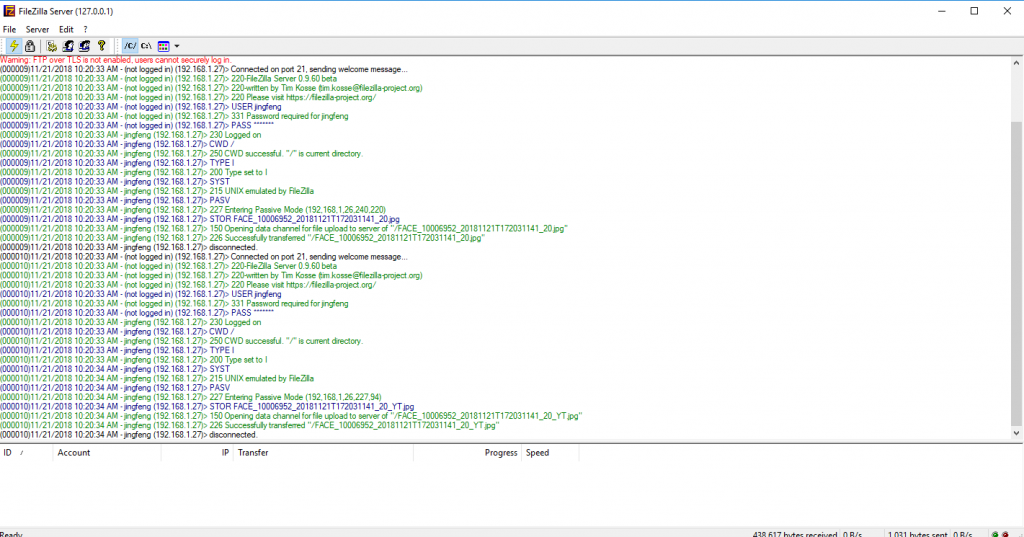Image resolution: width=1024 pixels, height=537 pixels.
Task: Toggle server active with lightning bolt icon
Action: click(14, 46)
